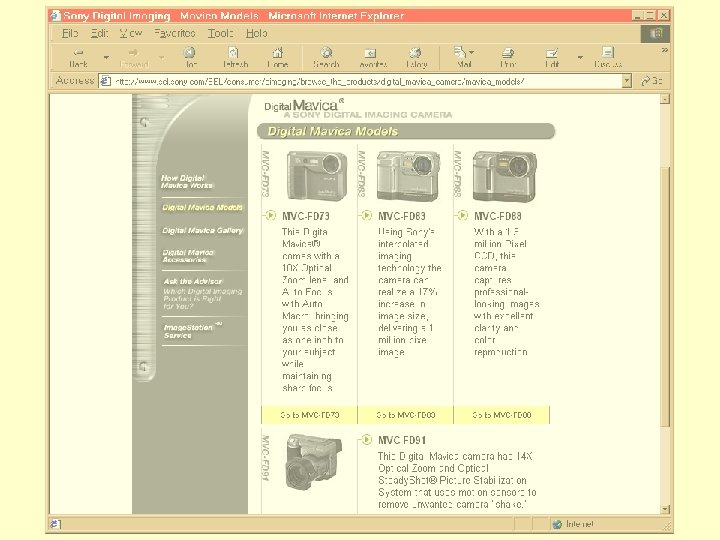
Task: Click the Back toolbar button
Action: (x=79, y=57)
